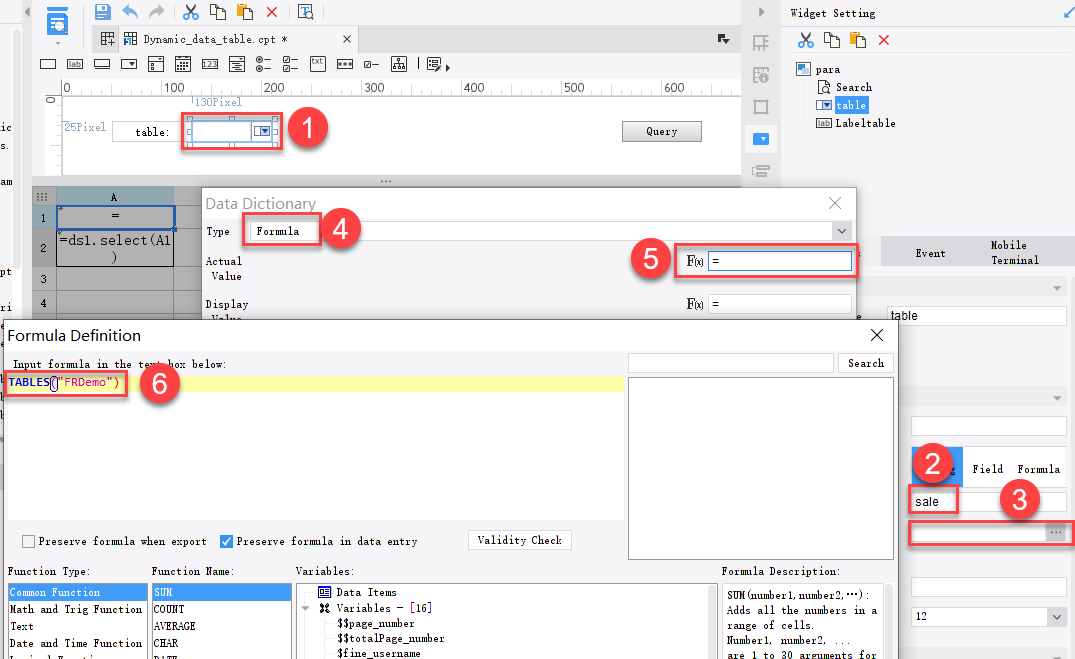Select the Save icon in the toolbar
The image size is (1075, 659).
click(x=103, y=10)
